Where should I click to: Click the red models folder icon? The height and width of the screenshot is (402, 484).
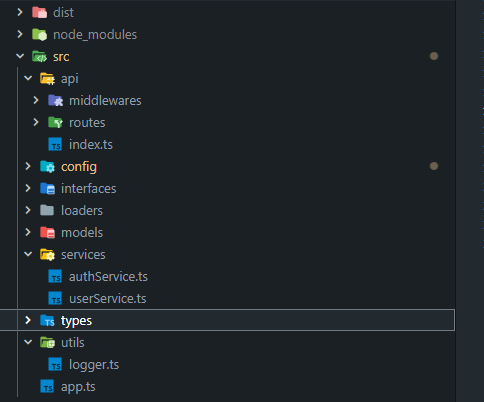[x=47, y=233]
